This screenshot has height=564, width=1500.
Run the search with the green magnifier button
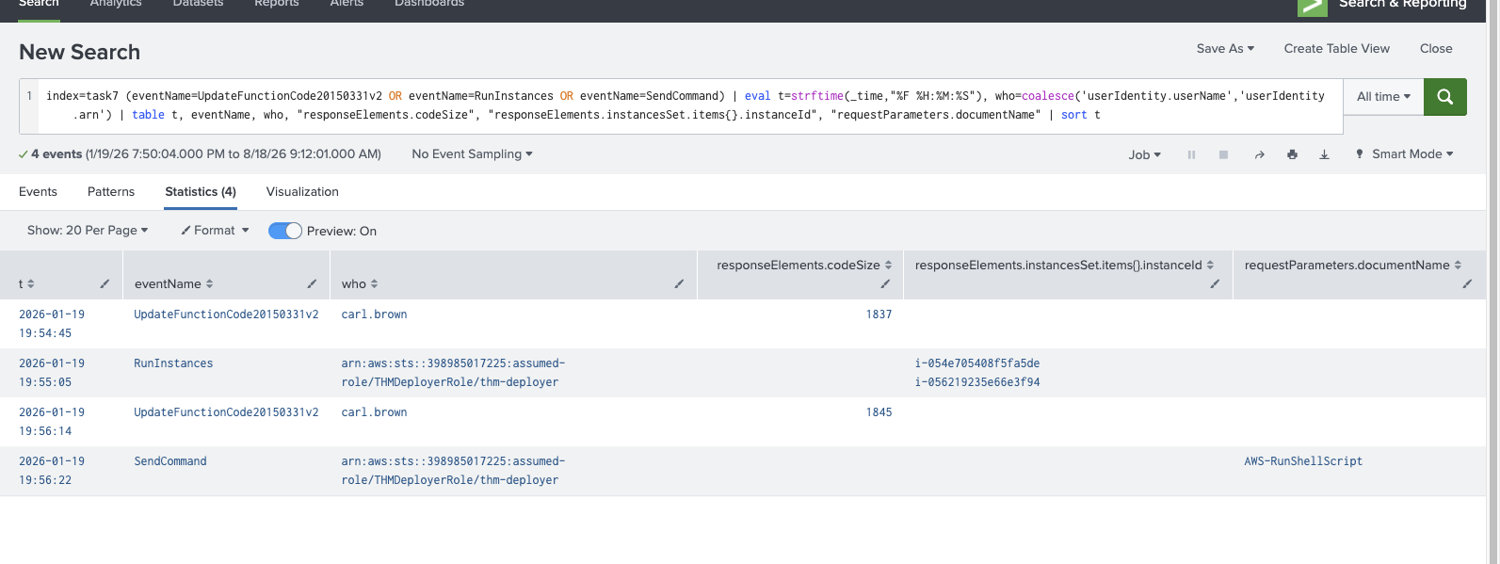click(x=1445, y=97)
